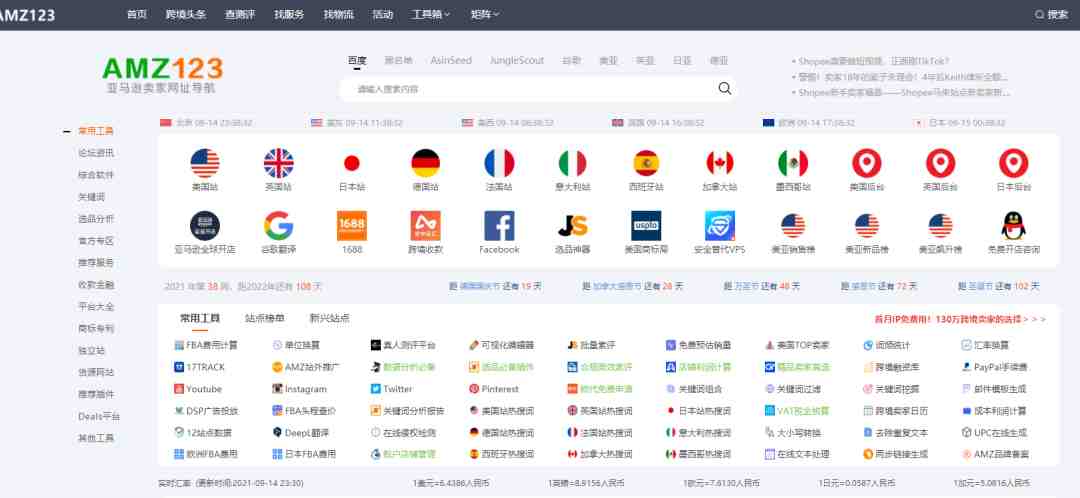
Task: Open the 美亚飙升榜 flag icon
Action: [x=940, y=225]
